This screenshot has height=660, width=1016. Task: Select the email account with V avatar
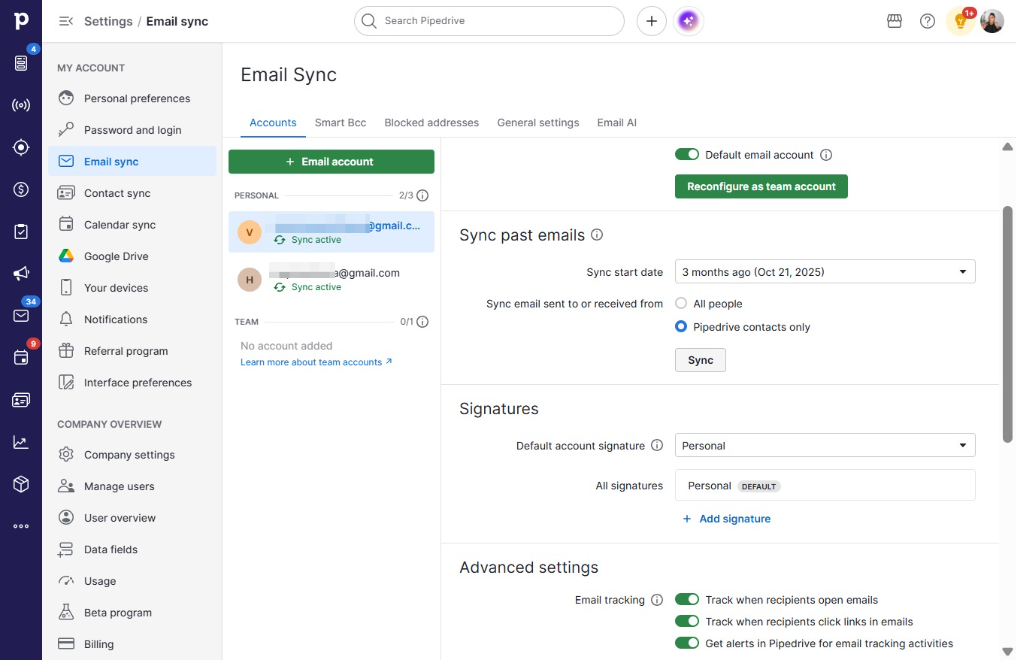click(x=331, y=232)
